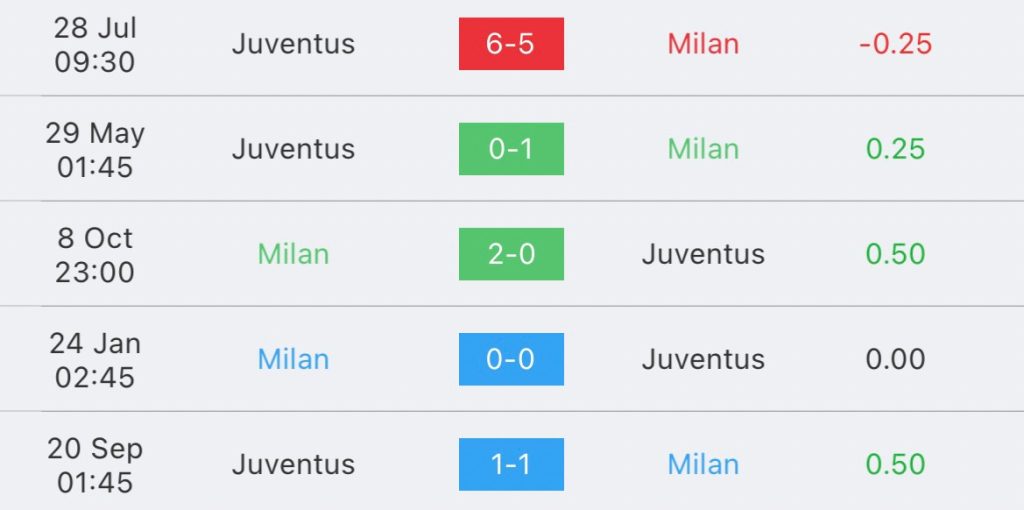Screen dimensions: 1024x510
Task: Click the 20 Sep 01:45 date
Action: (x=95, y=465)
